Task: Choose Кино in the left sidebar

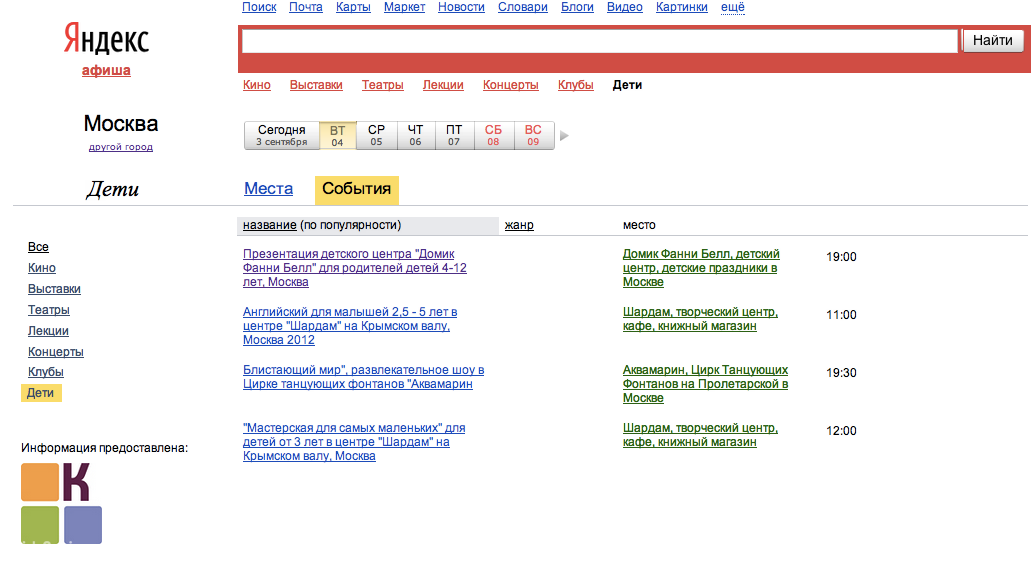Action: coord(41,268)
